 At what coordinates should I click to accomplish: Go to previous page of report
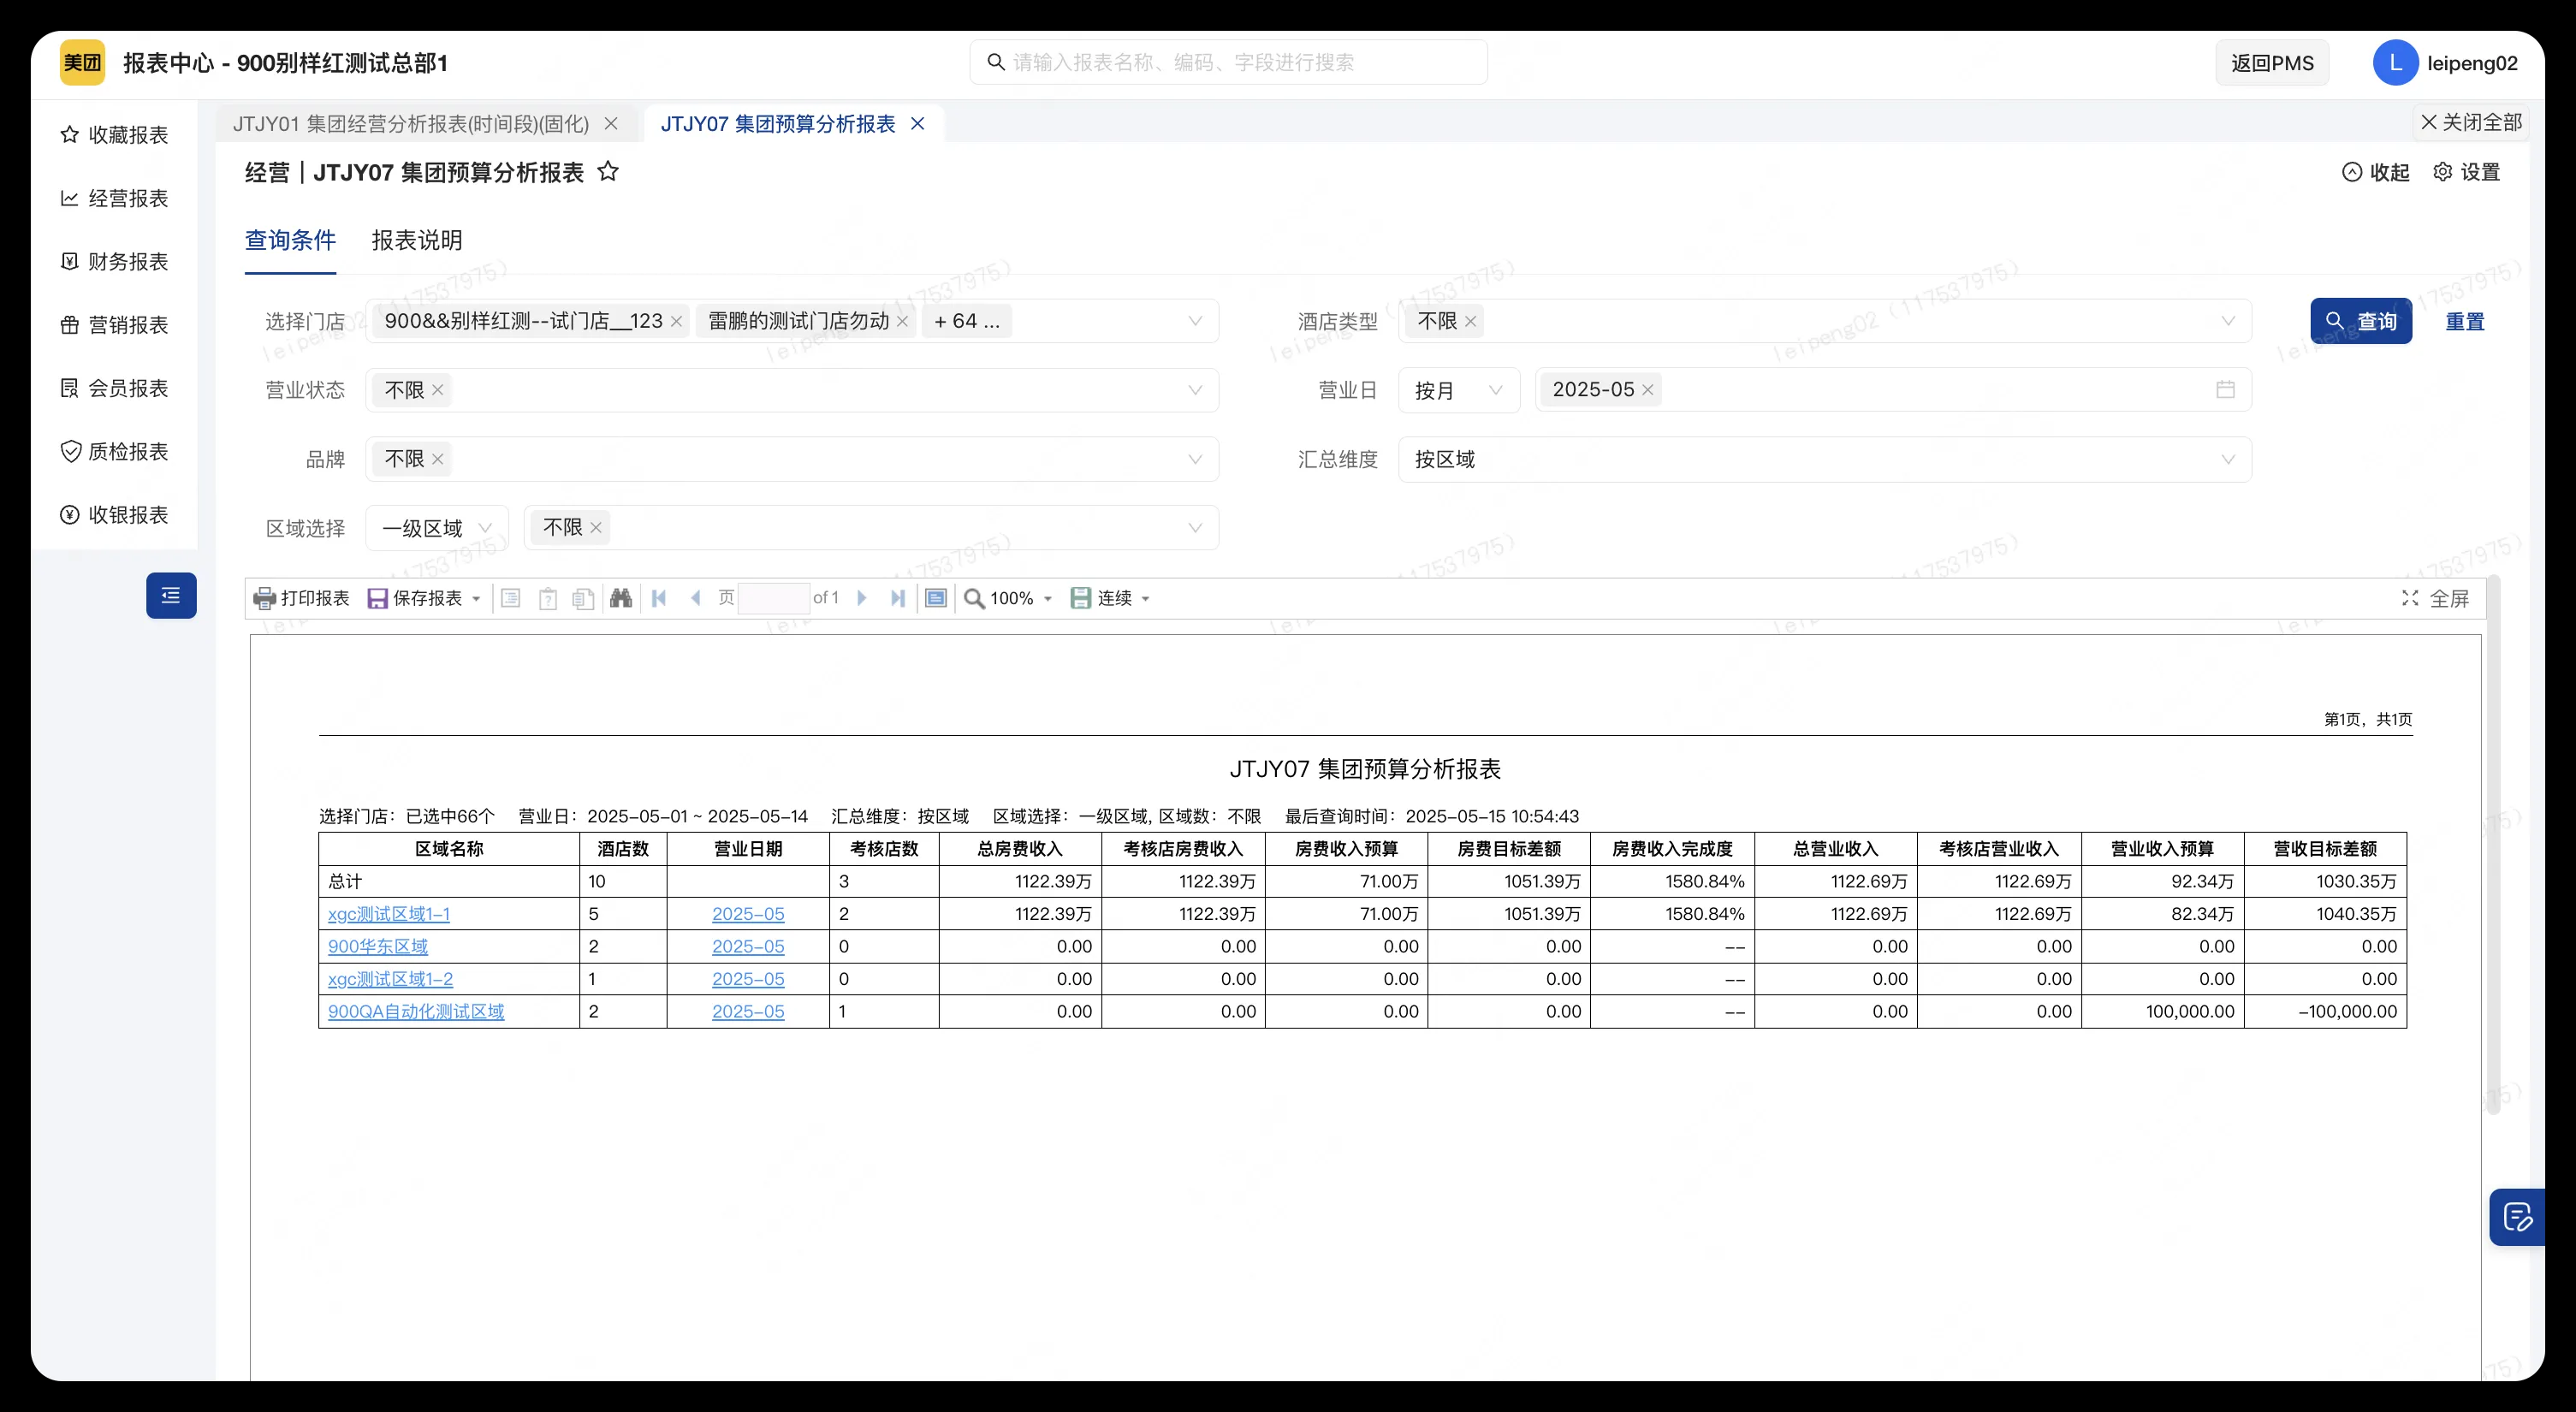696,599
